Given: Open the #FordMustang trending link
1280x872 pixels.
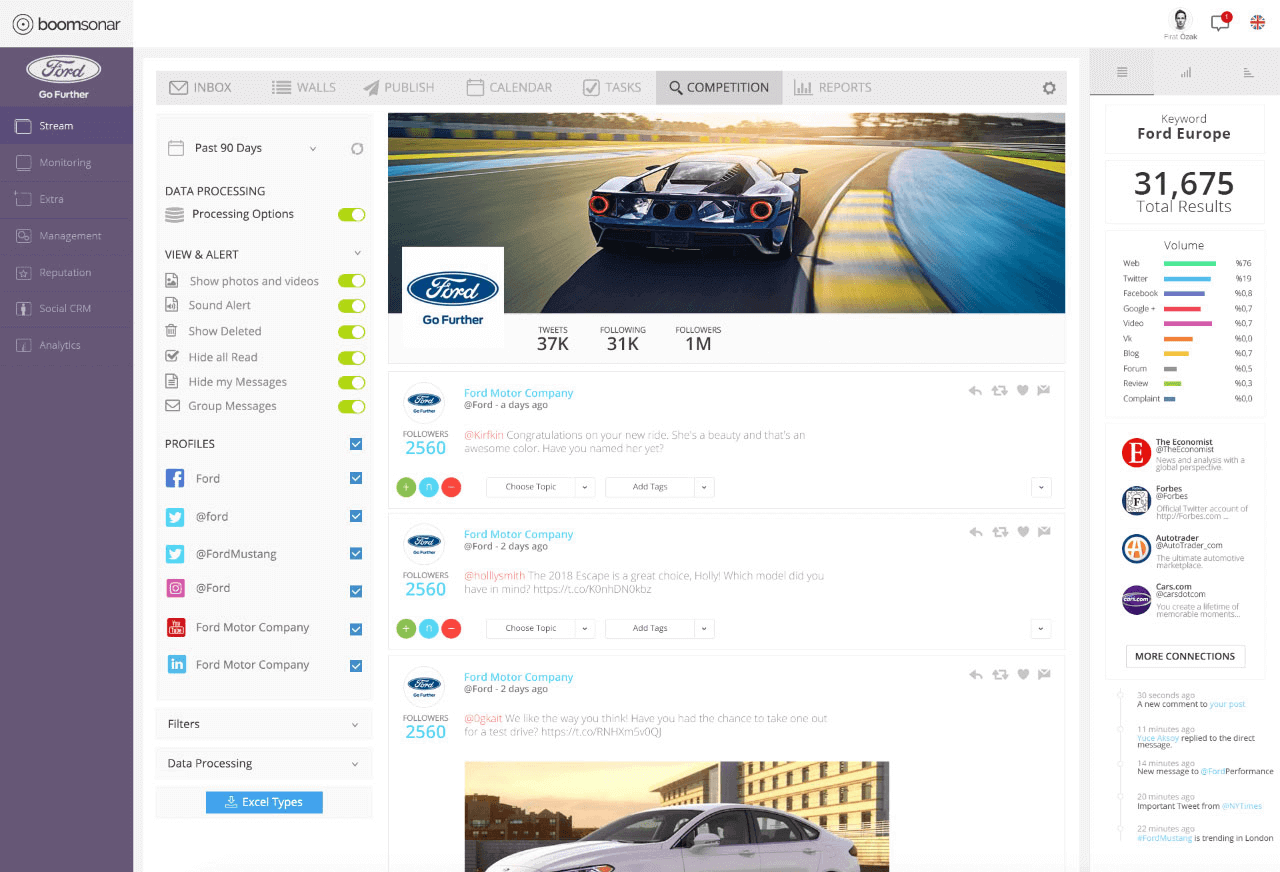Looking at the screenshot, I should click(x=1165, y=838).
